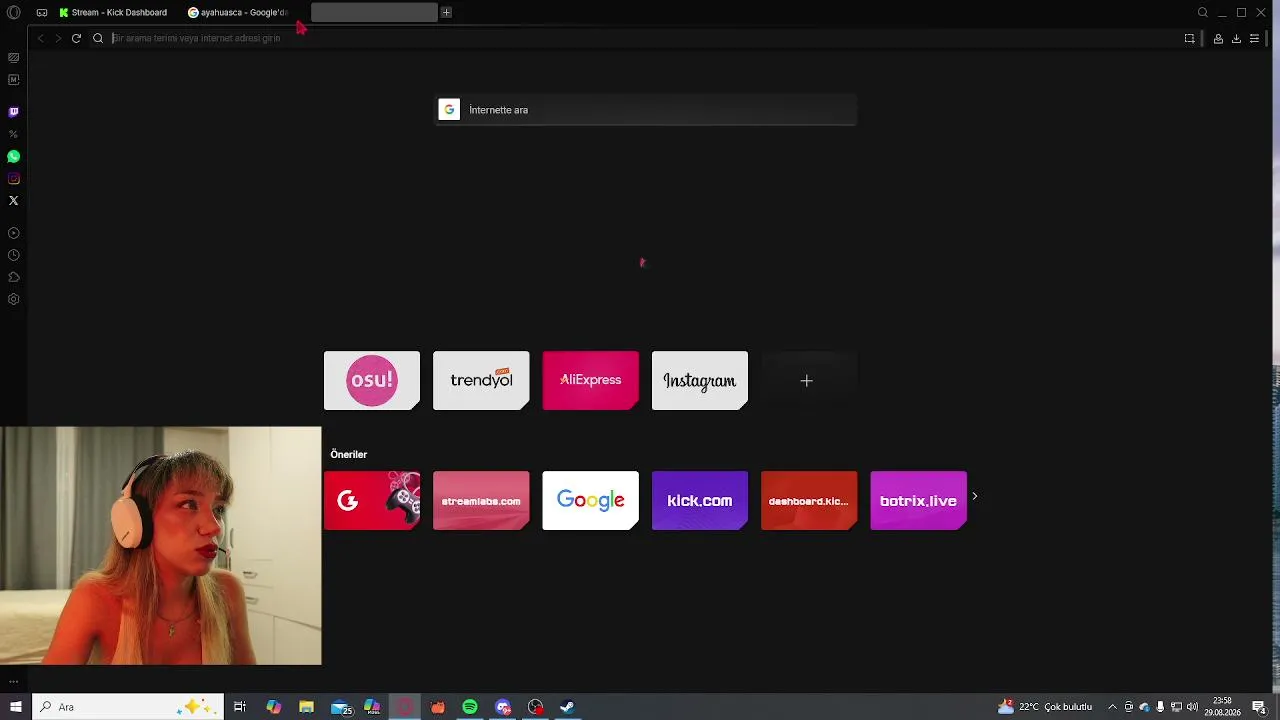Viewport: 1280px width, 720px height.
Task: Open kick.com suggestion tile
Action: [x=700, y=500]
